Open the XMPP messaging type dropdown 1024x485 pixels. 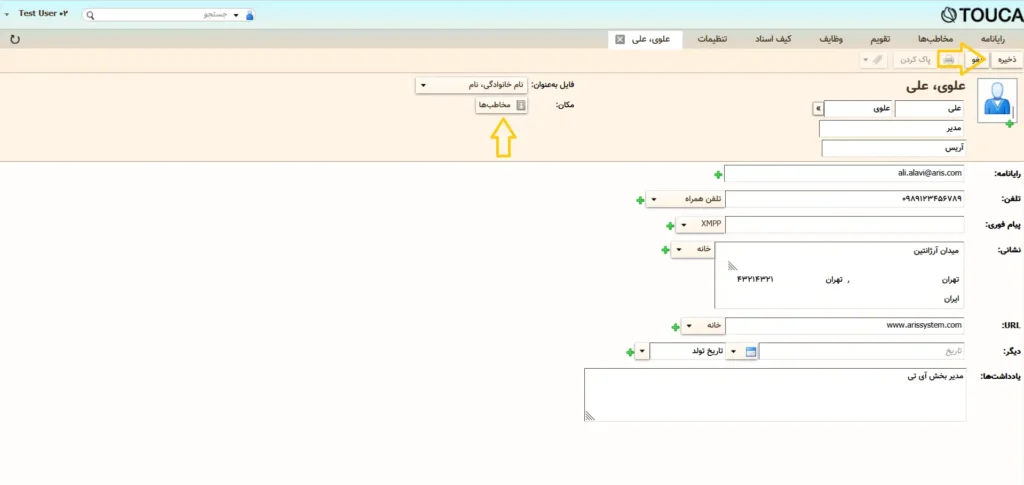tap(700, 225)
